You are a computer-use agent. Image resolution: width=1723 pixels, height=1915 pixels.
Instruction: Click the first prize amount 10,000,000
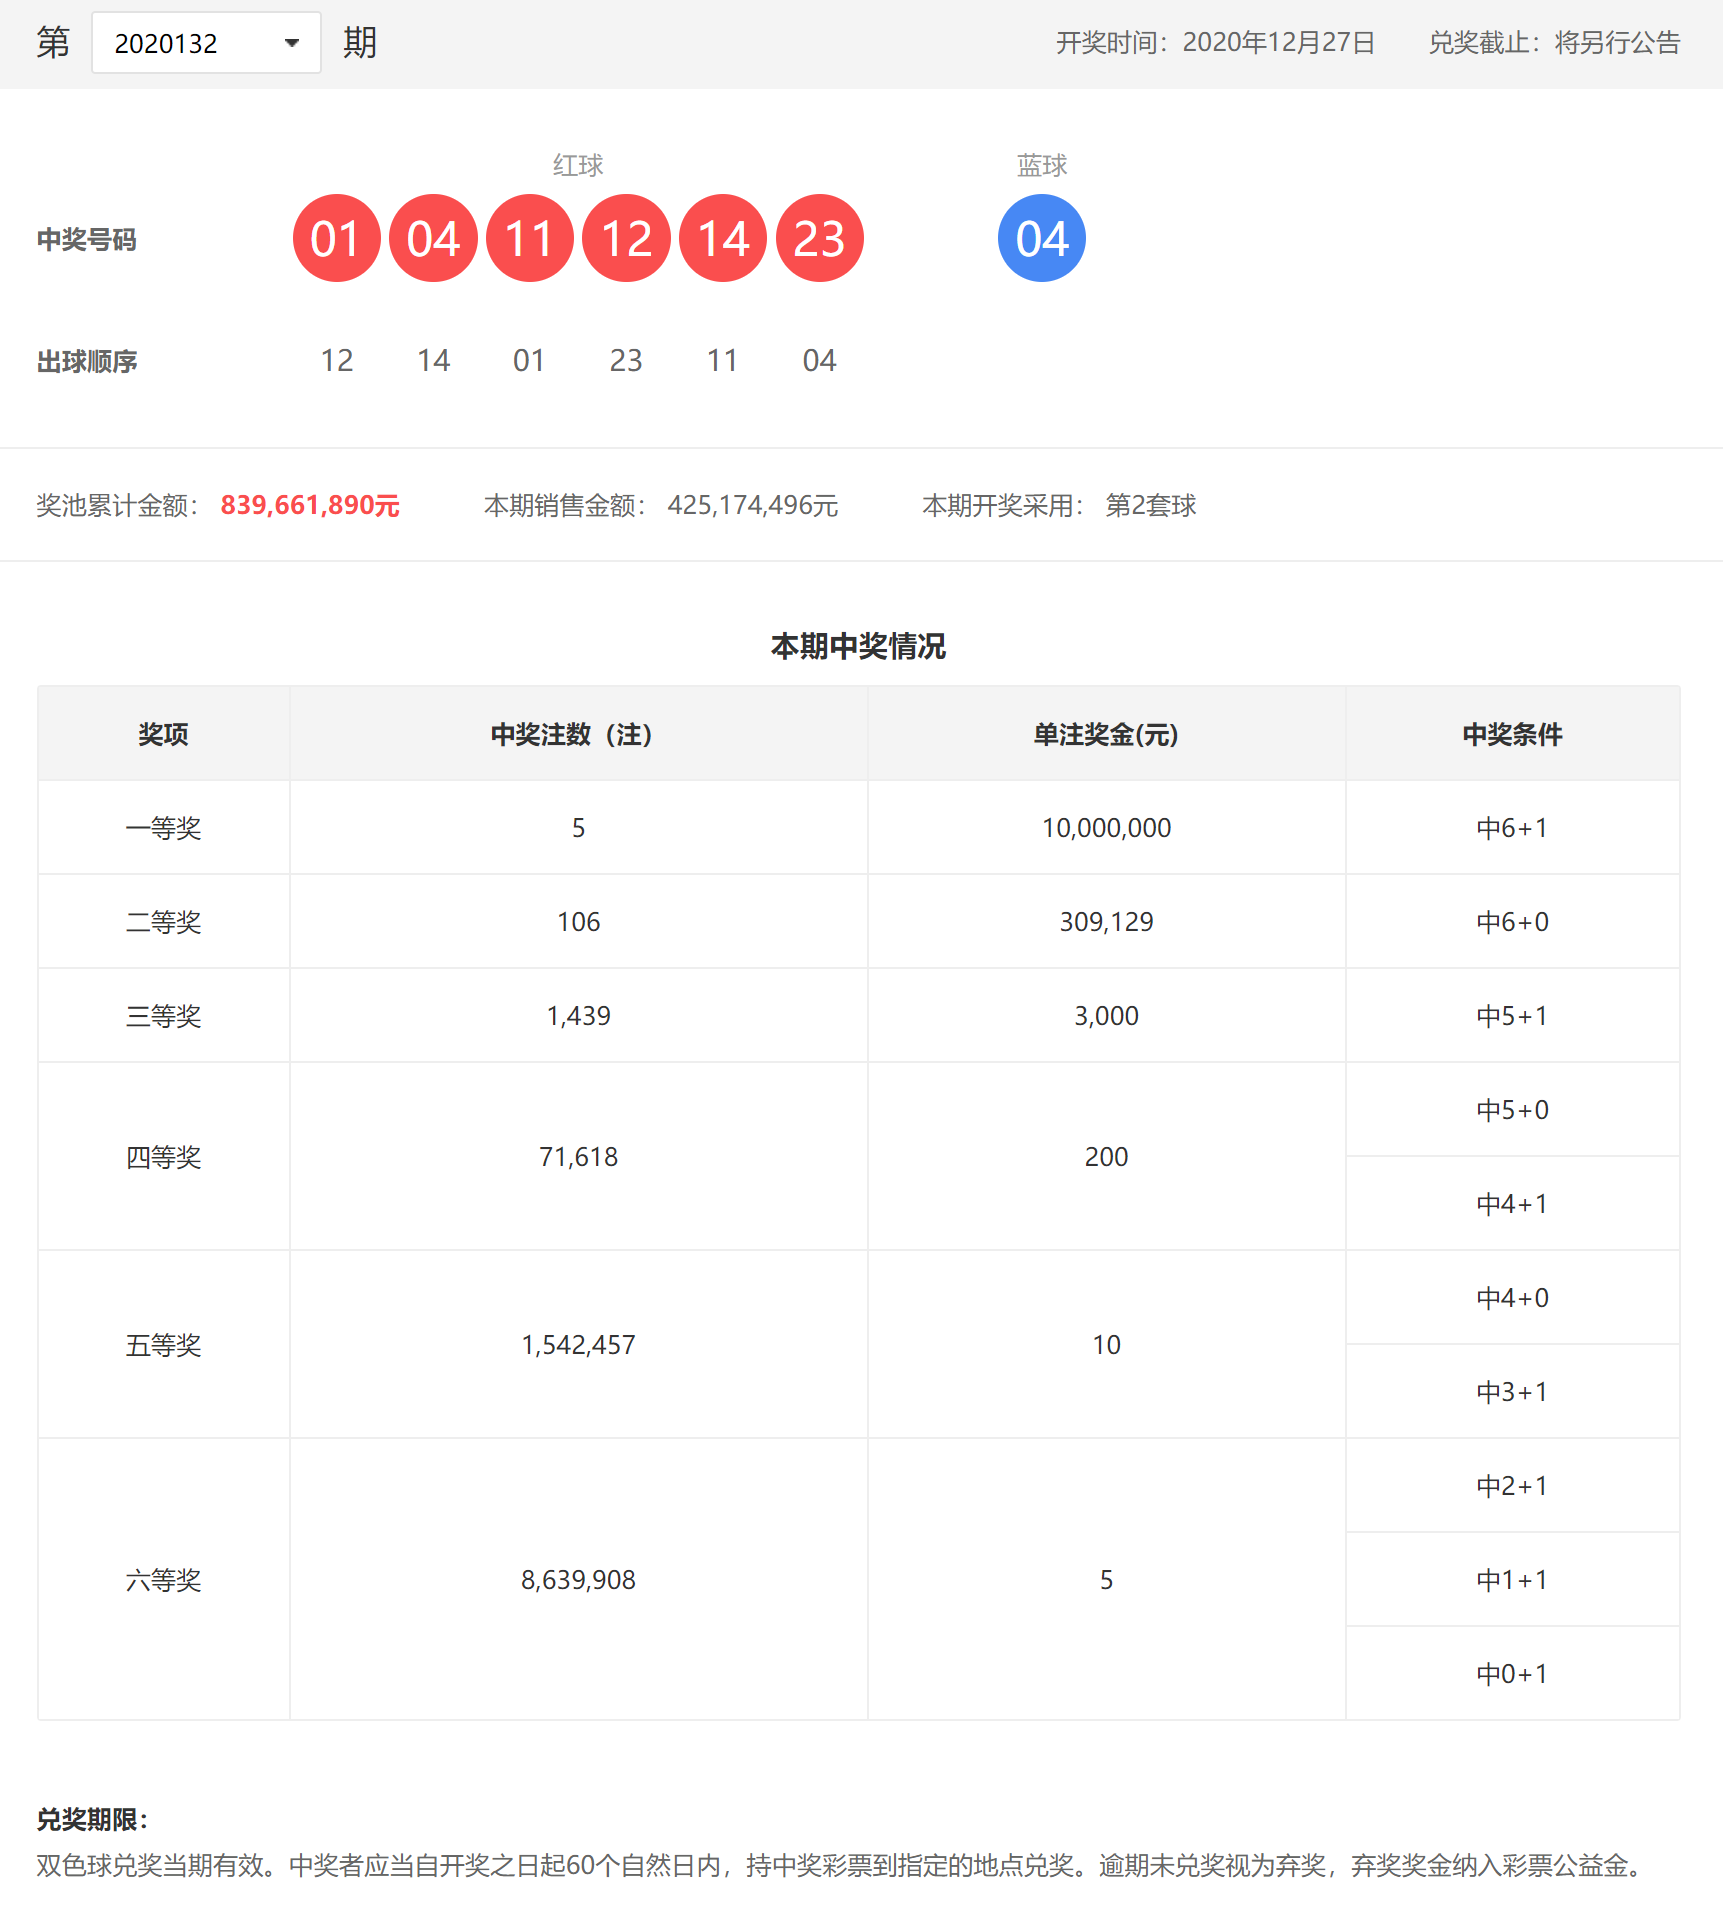pos(1106,828)
